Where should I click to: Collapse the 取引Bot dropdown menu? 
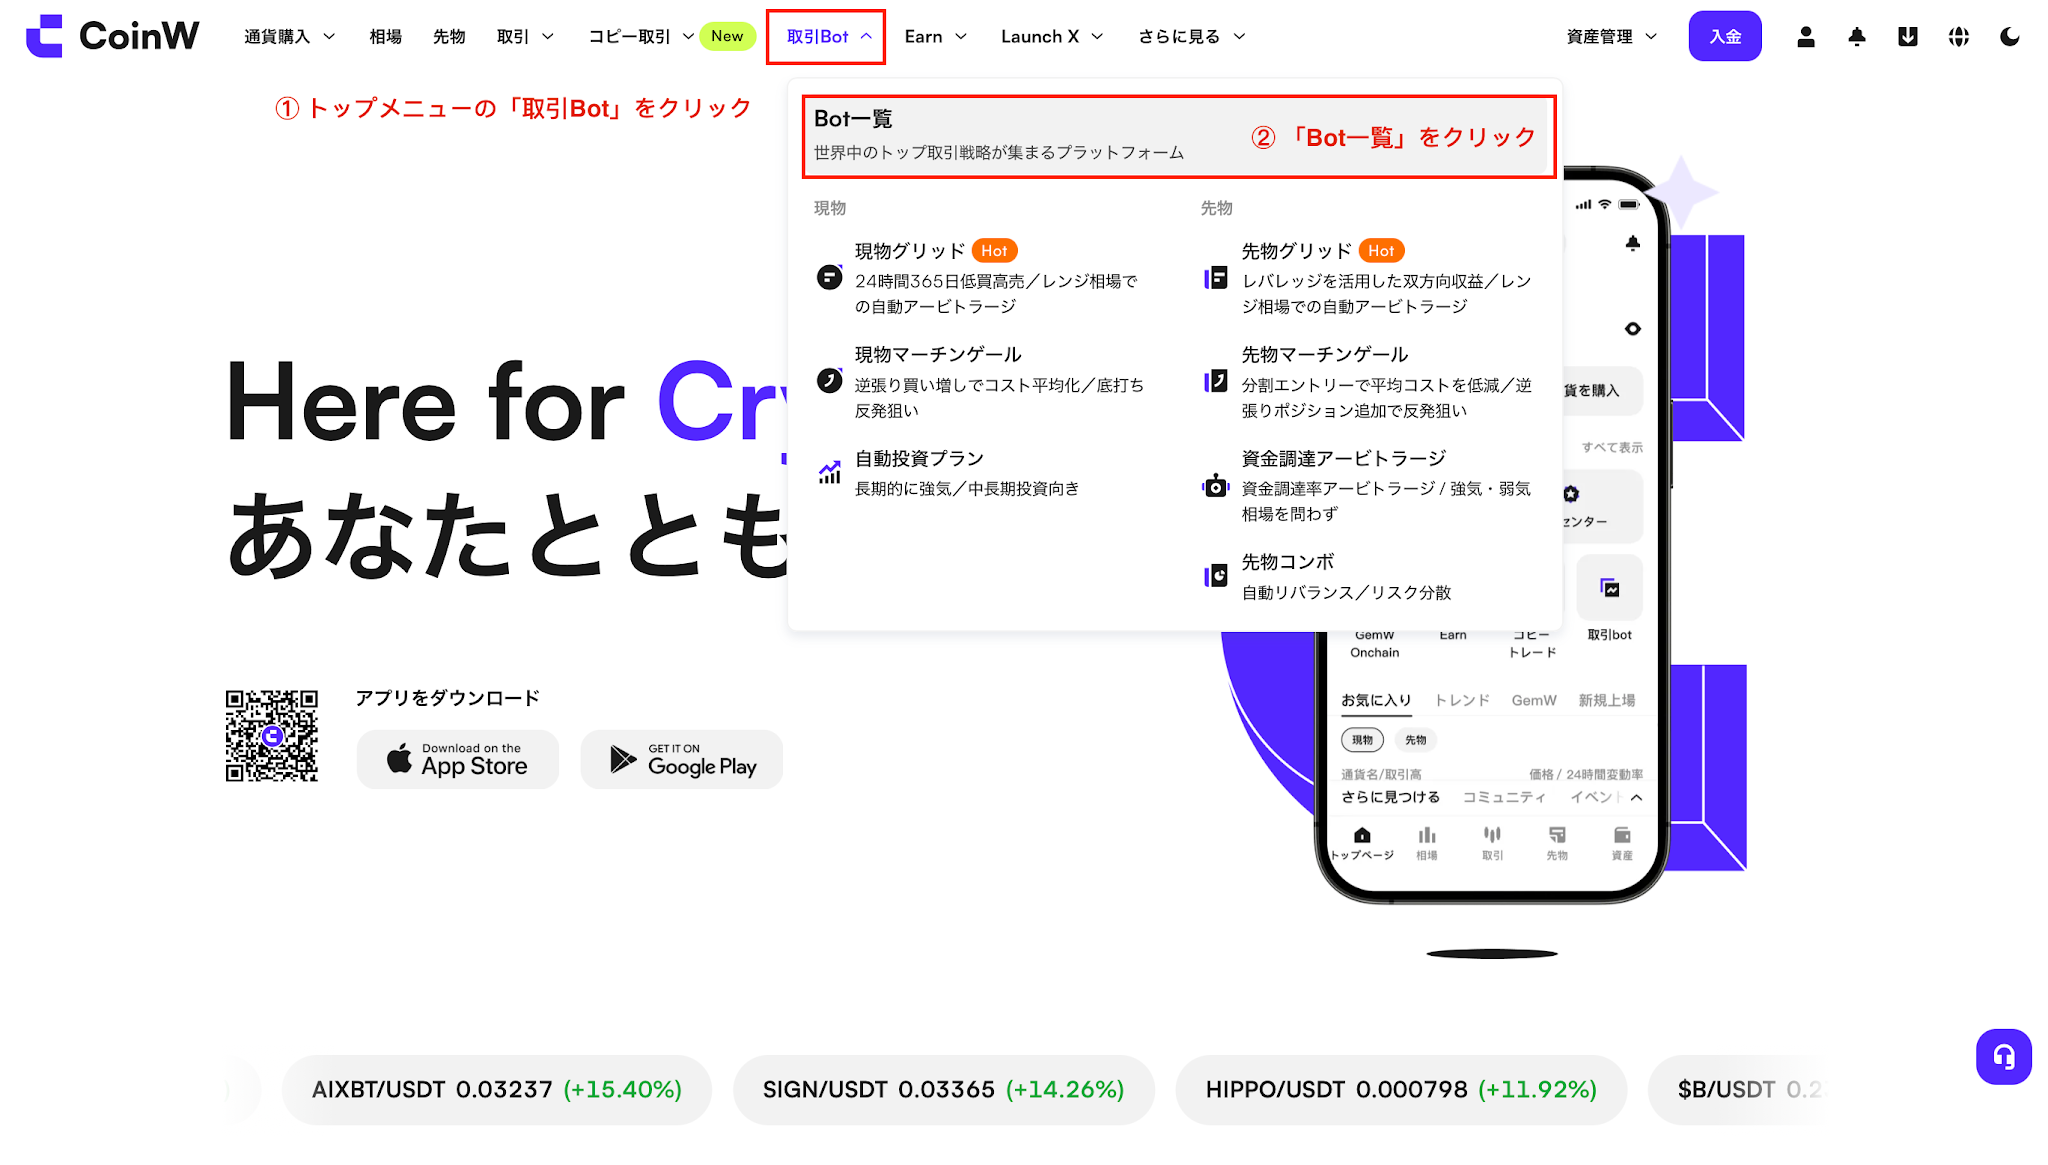point(829,37)
